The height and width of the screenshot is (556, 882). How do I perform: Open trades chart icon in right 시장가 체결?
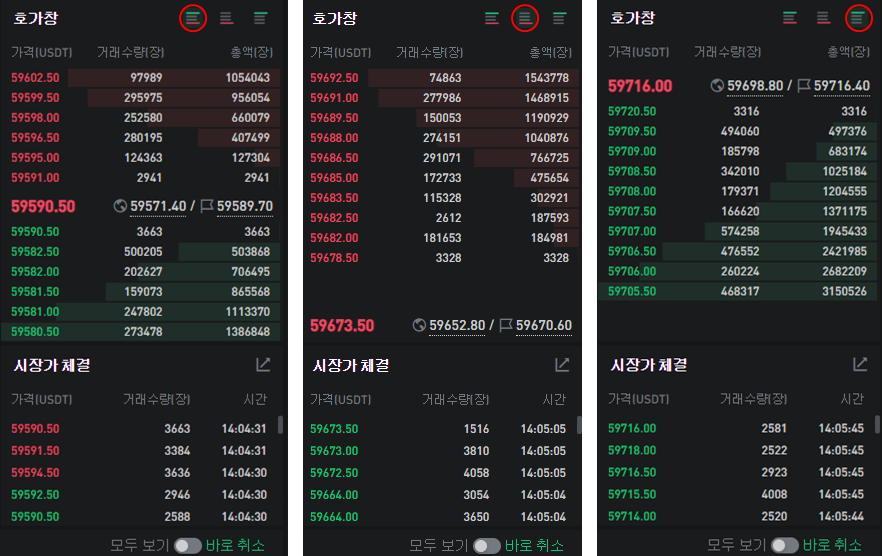pos(860,364)
